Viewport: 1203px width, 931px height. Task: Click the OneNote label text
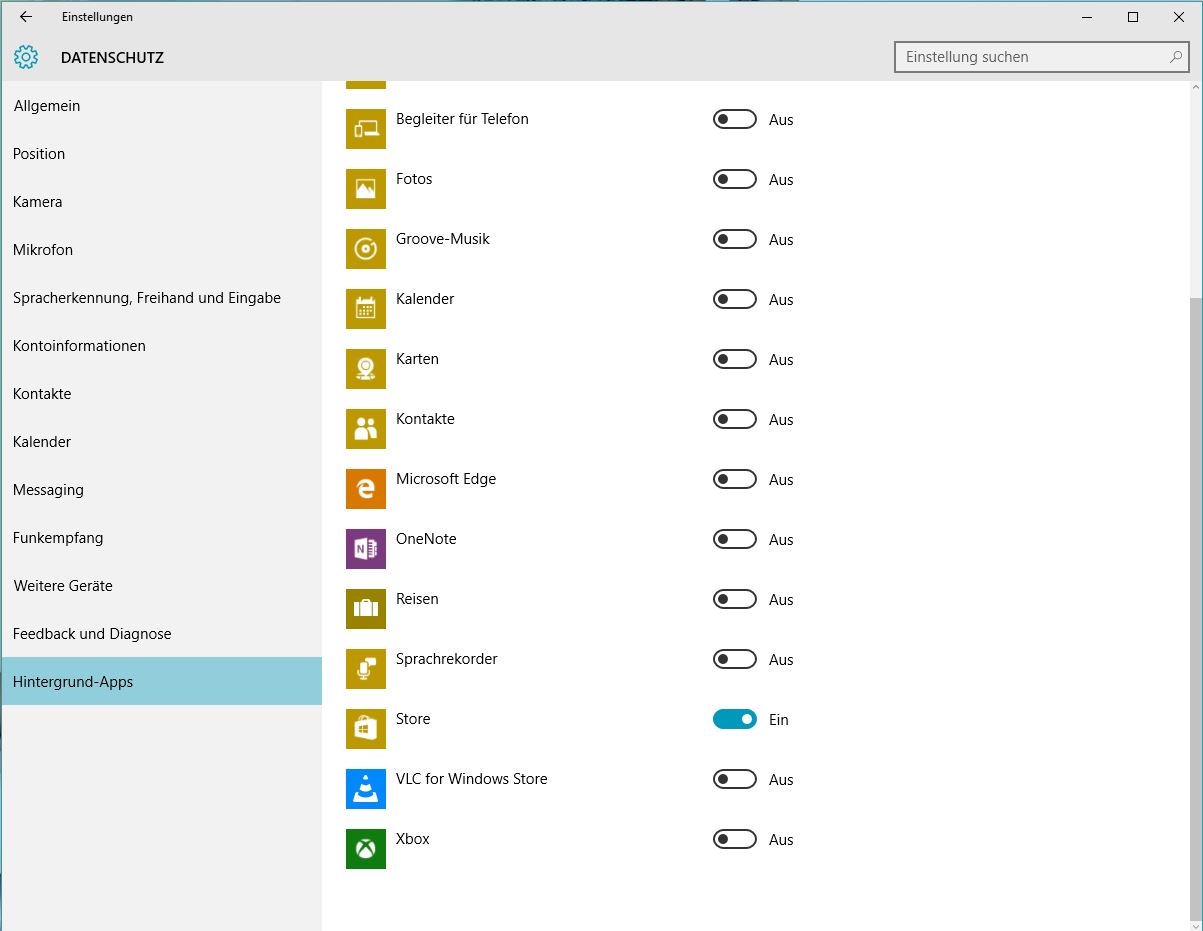click(426, 539)
